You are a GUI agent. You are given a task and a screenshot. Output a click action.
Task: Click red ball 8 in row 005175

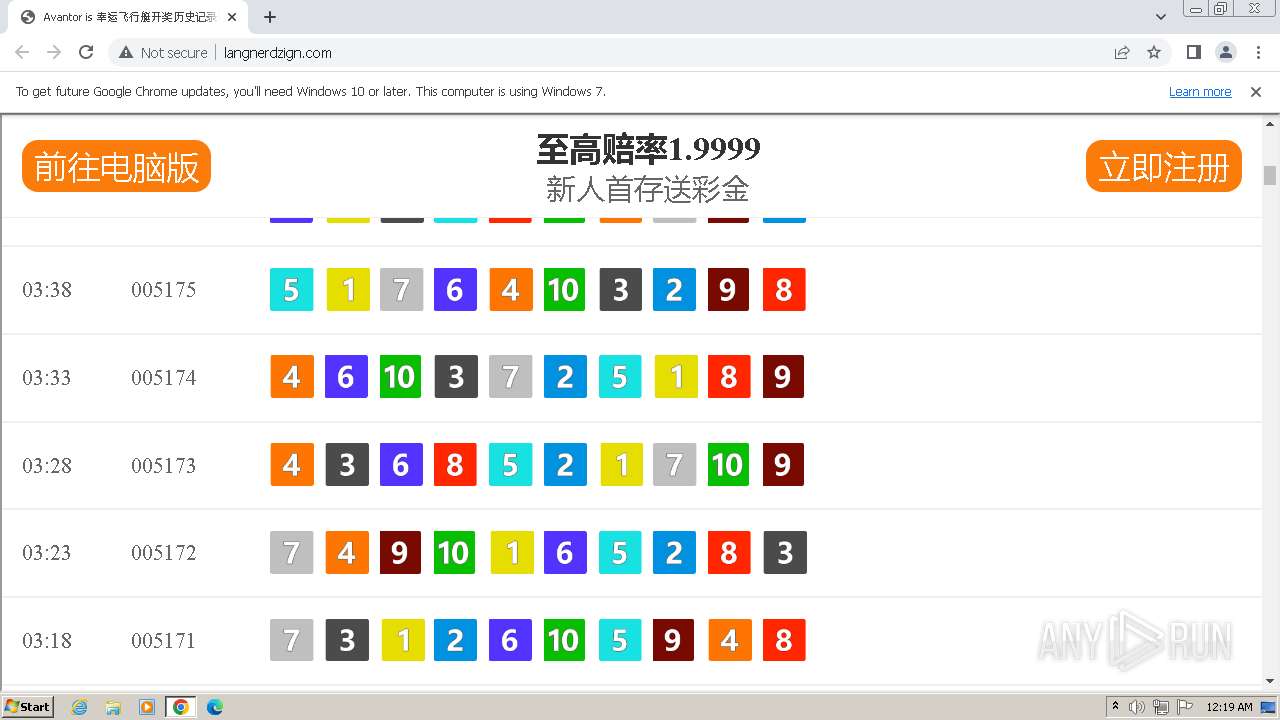(784, 290)
